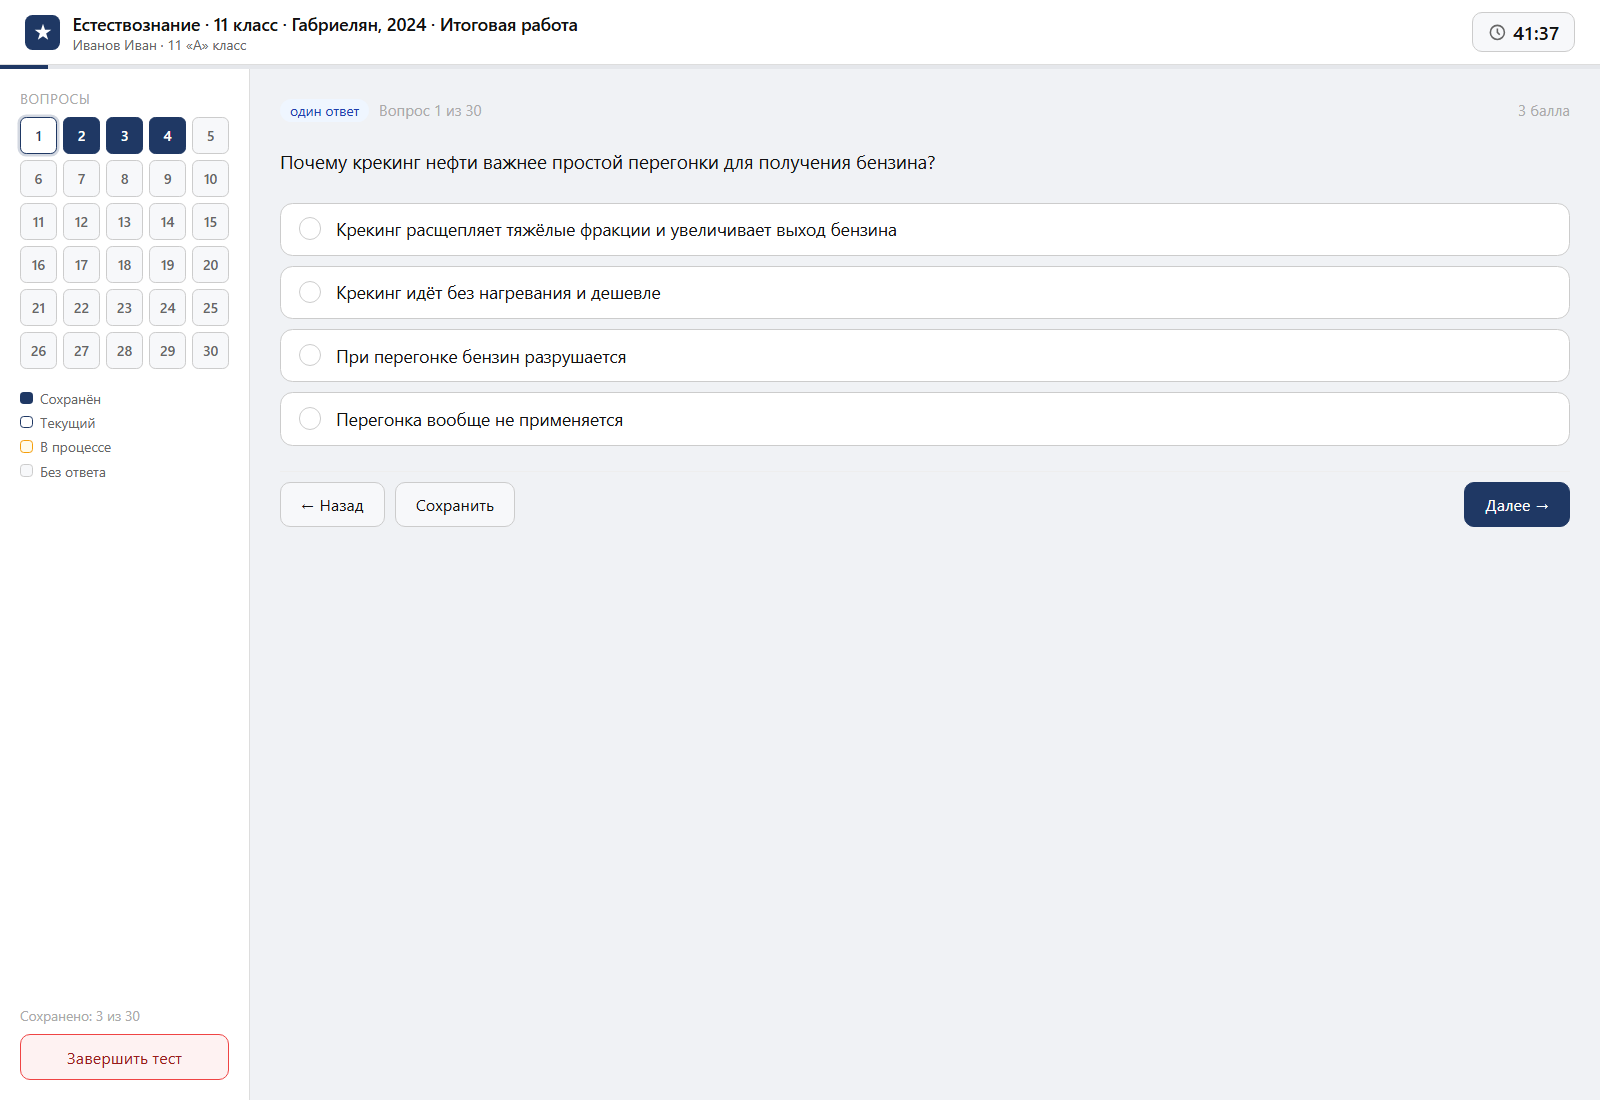1600x1100 pixels.
Task: Click the 'В процессе' legend entry
Action: (66, 447)
